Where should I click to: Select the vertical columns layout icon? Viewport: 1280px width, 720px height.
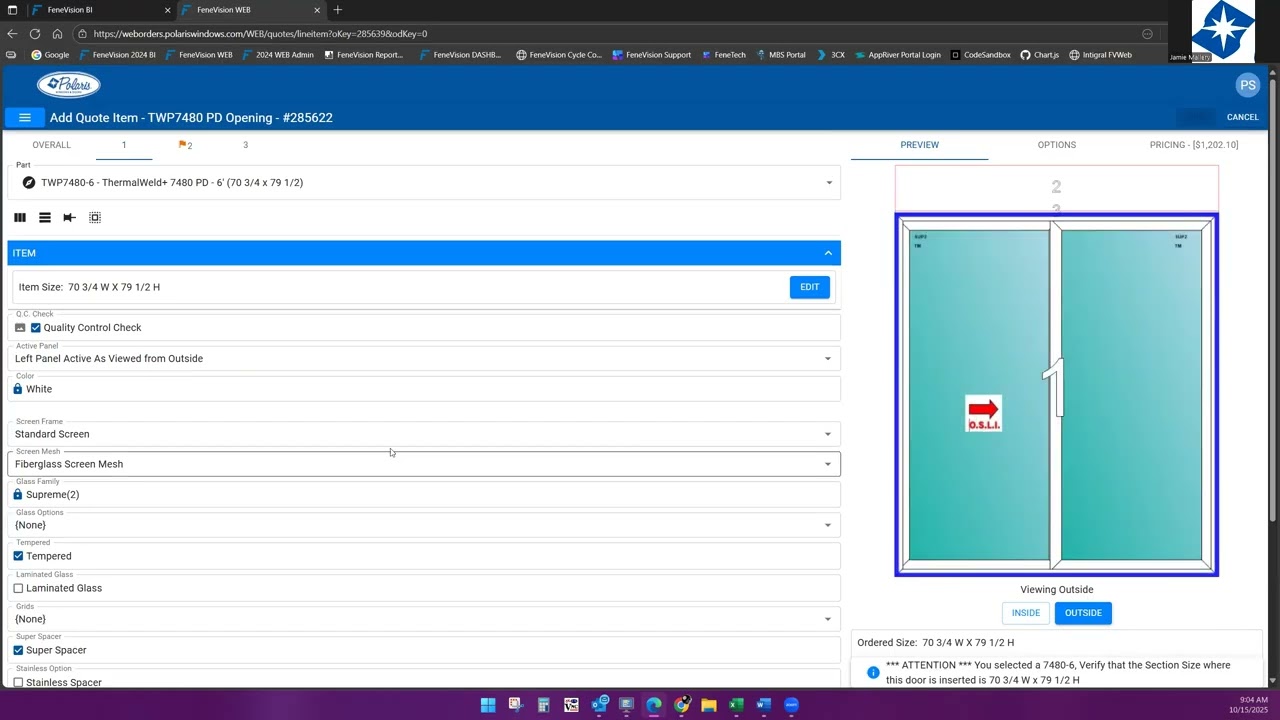coord(20,217)
